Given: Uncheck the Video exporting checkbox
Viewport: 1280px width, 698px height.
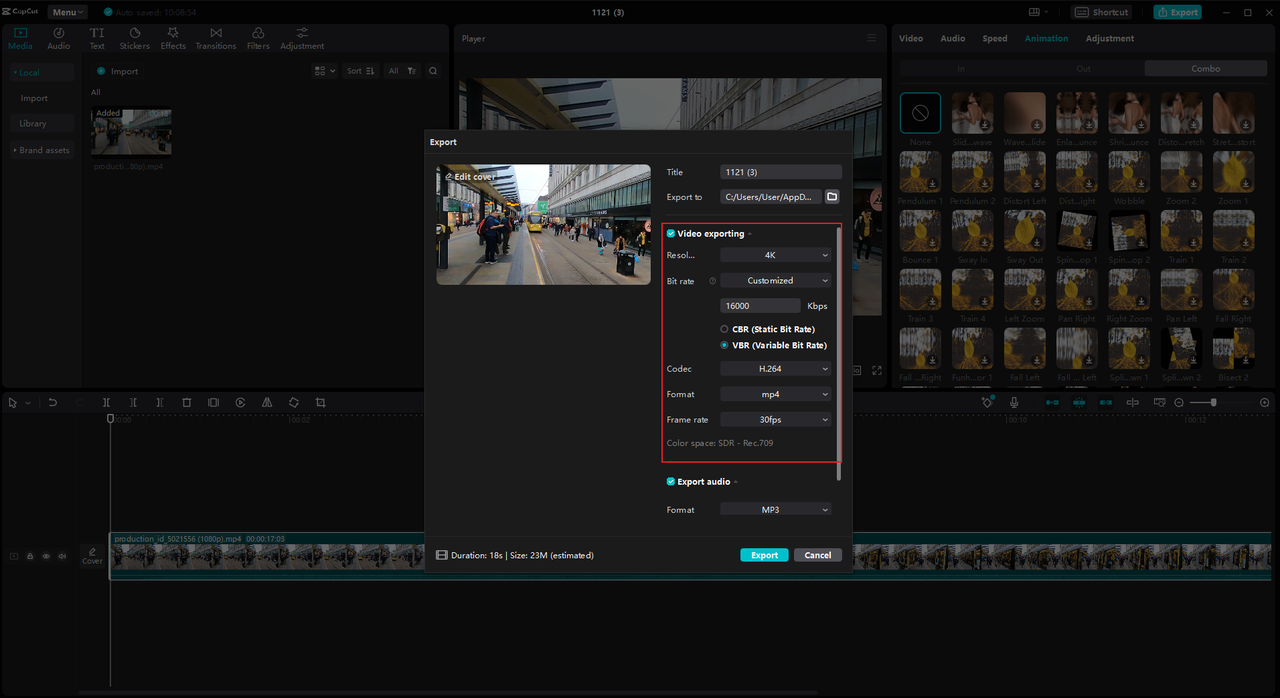Looking at the screenshot, I should [x=671, y=234].
